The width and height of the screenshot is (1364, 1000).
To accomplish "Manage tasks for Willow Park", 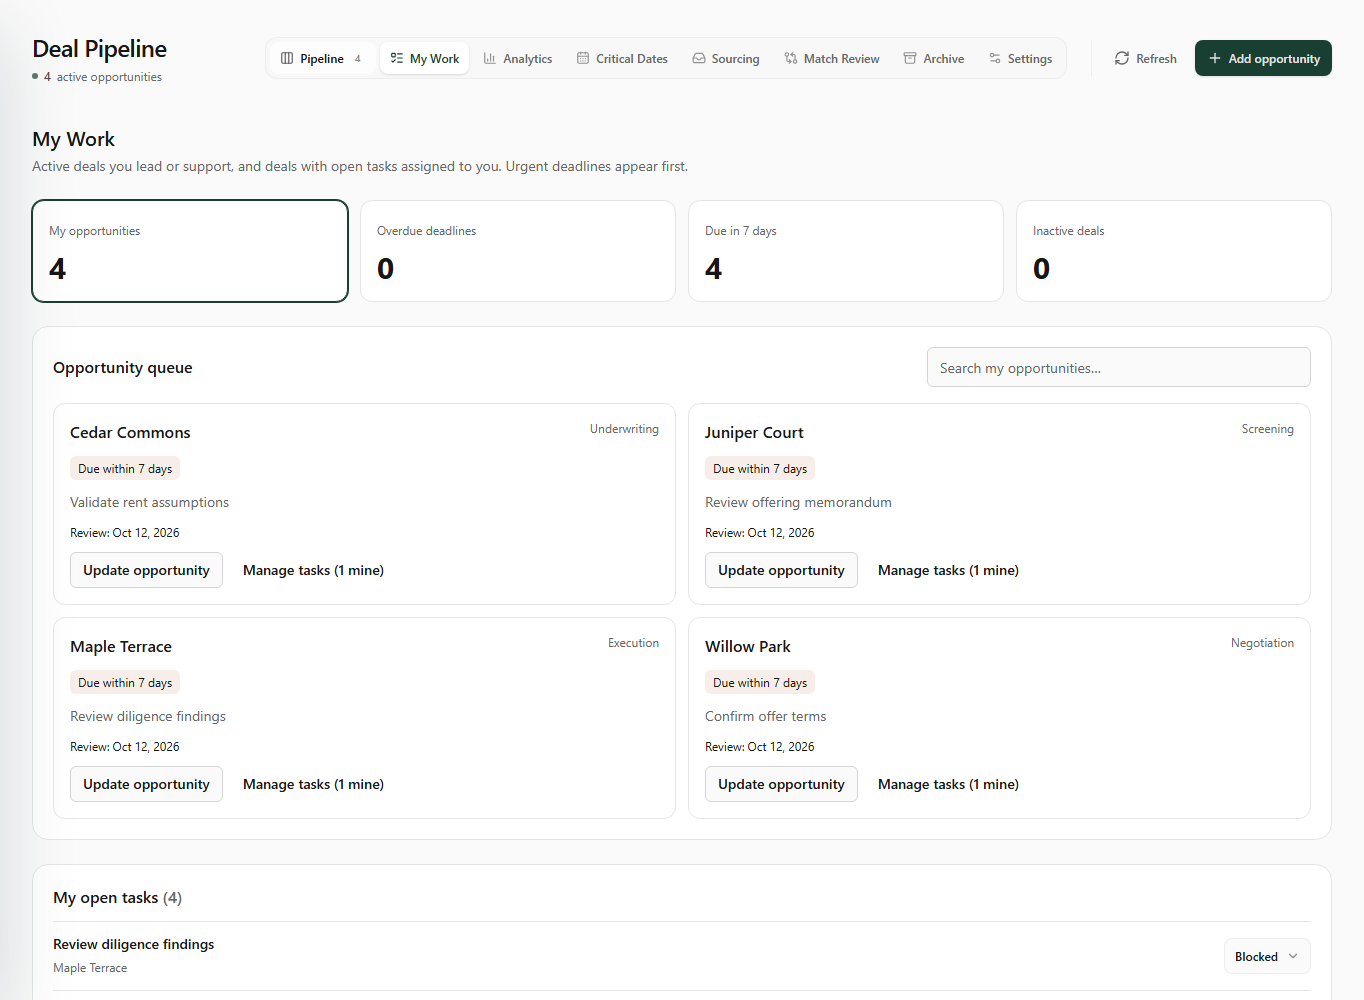I will tap(948, 784).
